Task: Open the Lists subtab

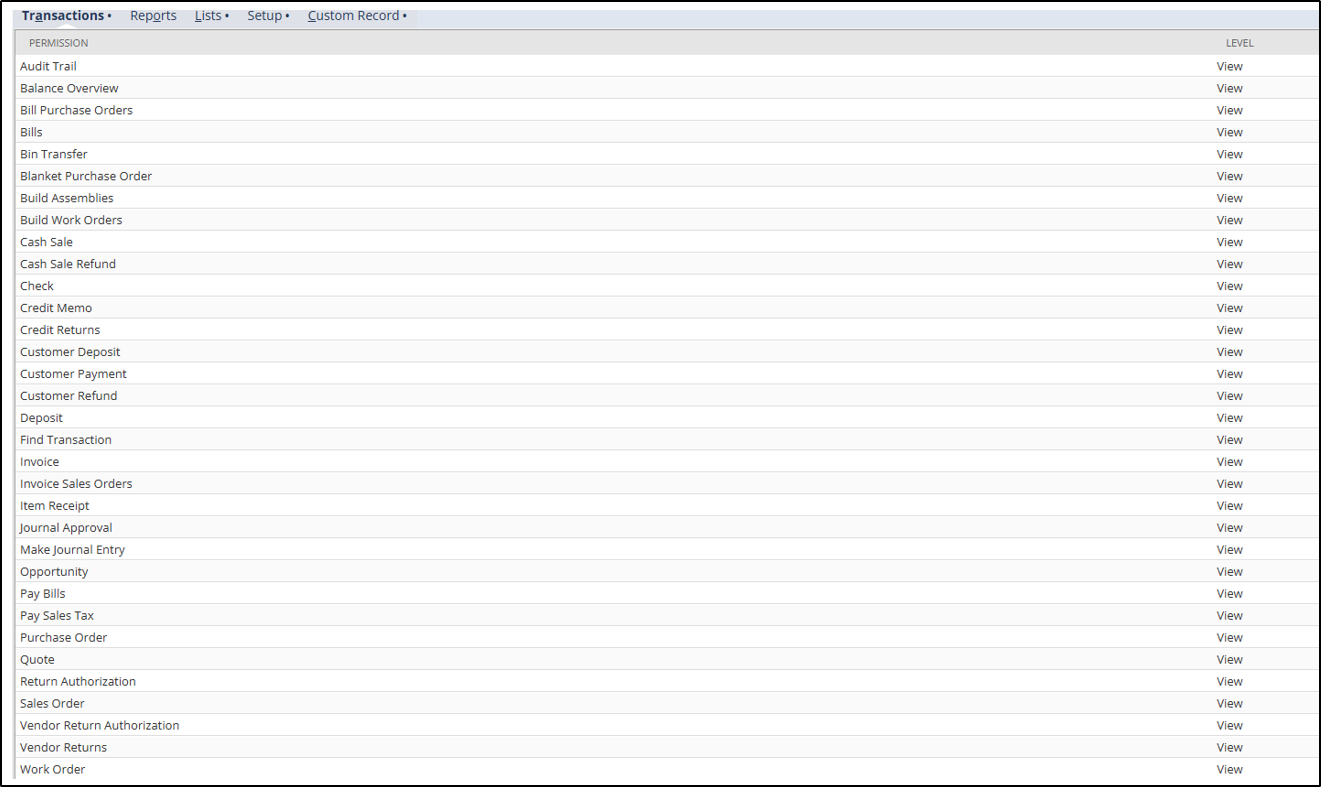Action: [211, 16]
